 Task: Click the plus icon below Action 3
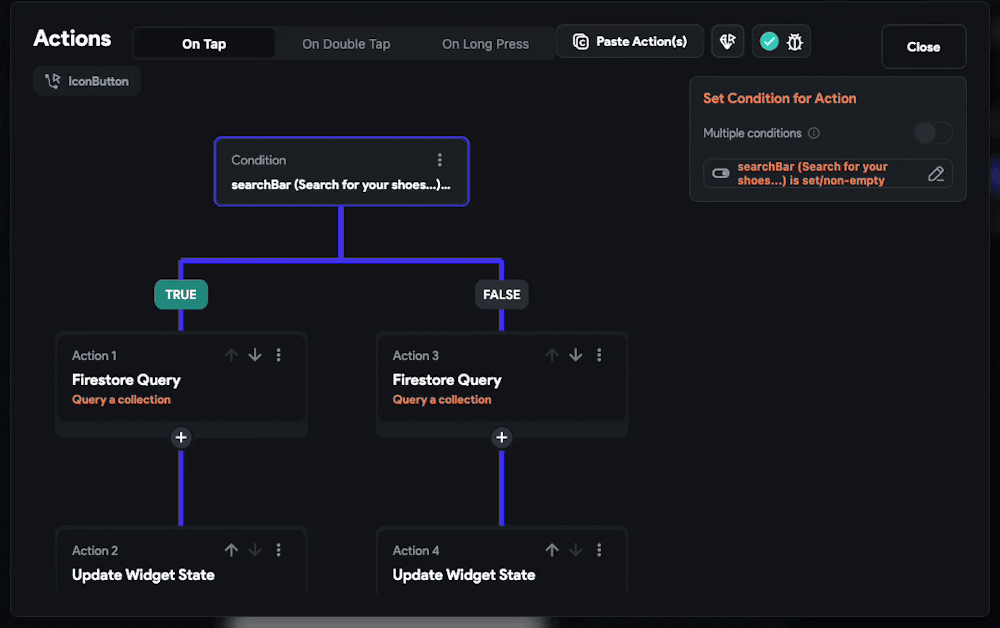tap(501, 437)
